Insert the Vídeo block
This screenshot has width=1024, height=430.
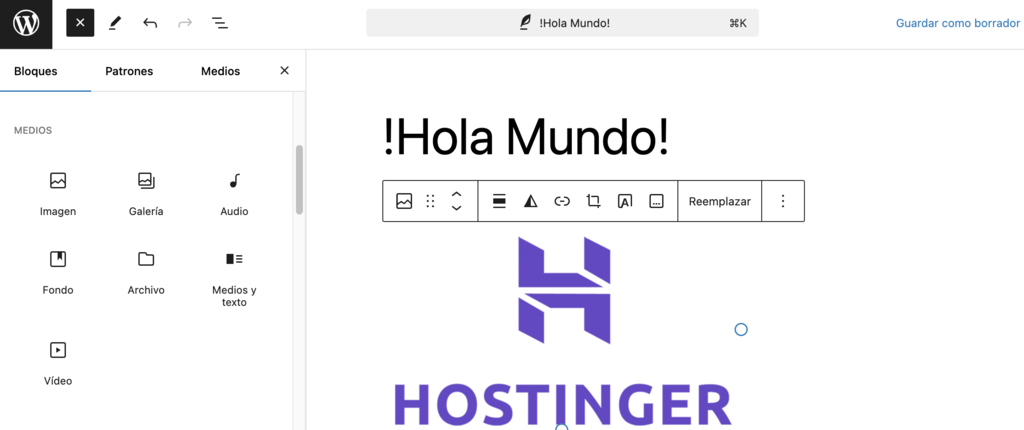pos(58,363)
